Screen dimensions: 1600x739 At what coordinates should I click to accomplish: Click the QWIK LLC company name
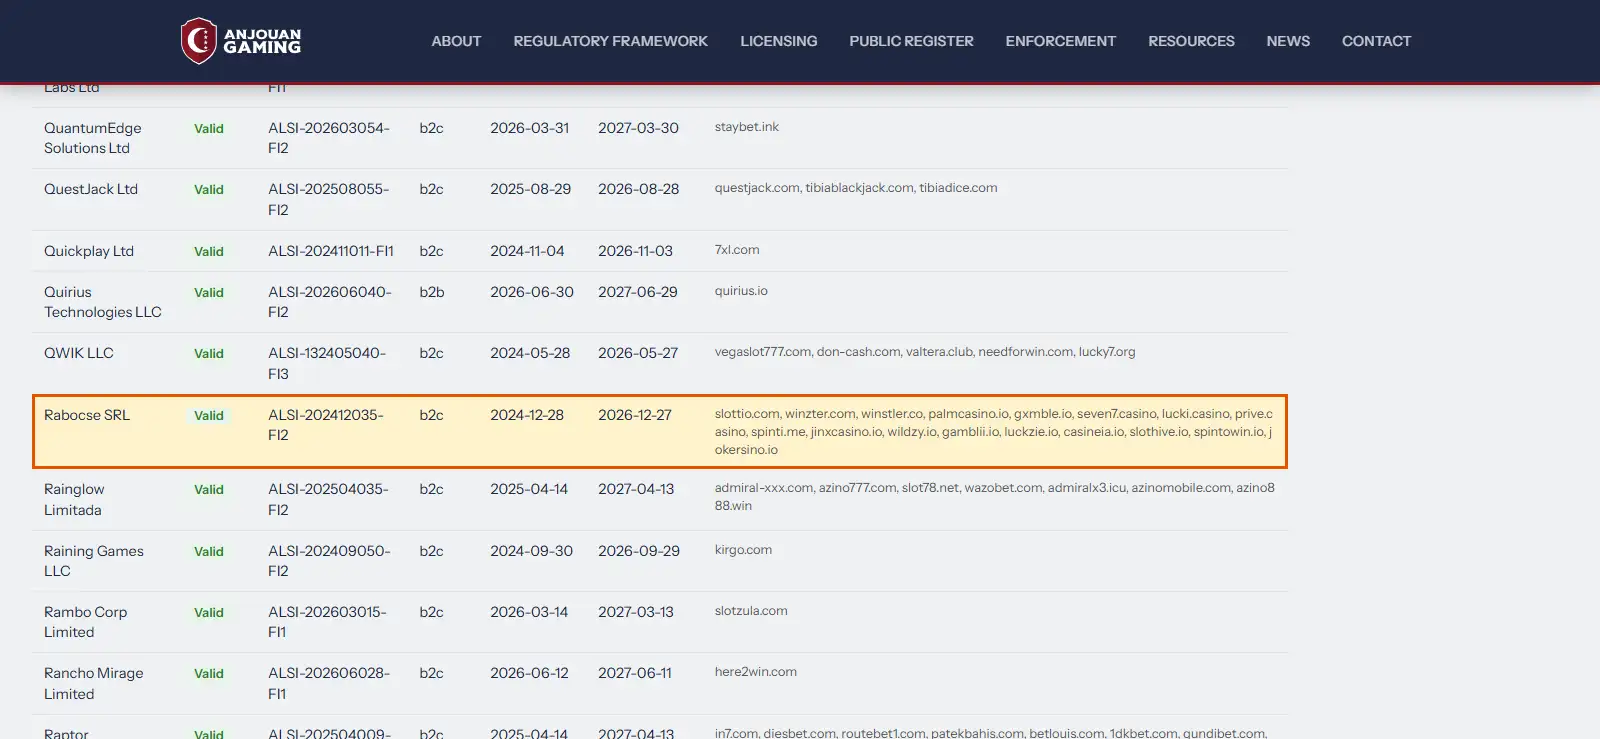(x=79, y=353)
